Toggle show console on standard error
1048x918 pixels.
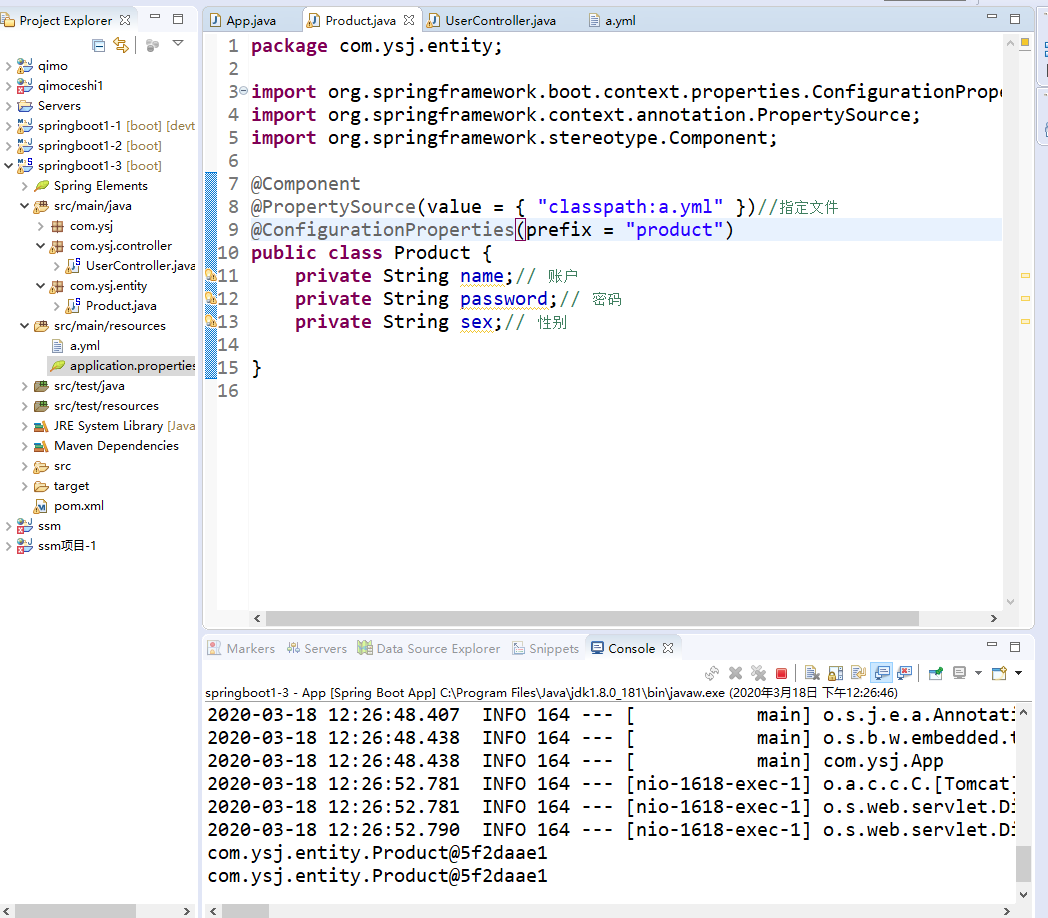click(x=905, y=673)
